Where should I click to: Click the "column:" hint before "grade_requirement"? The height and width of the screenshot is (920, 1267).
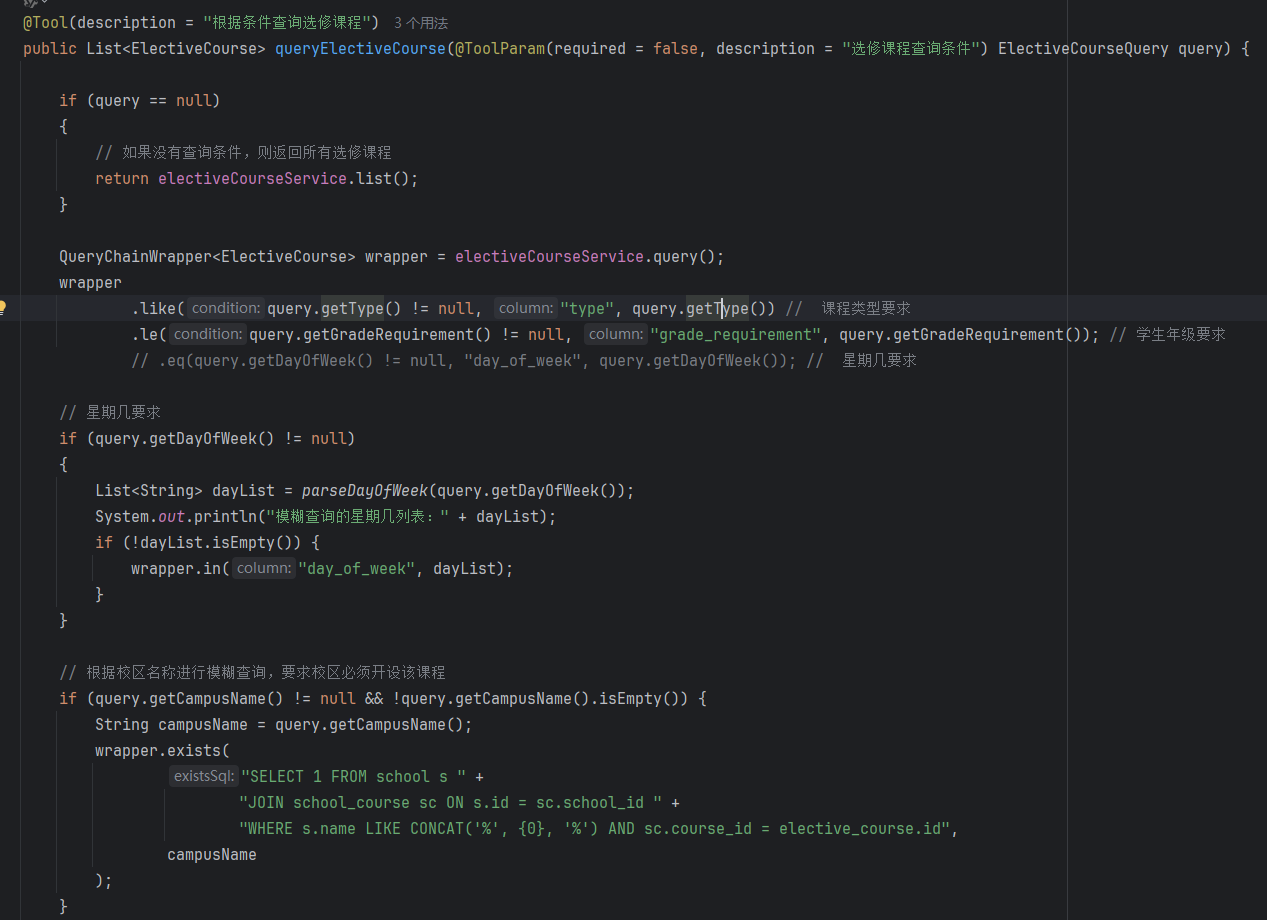(615, 334)
